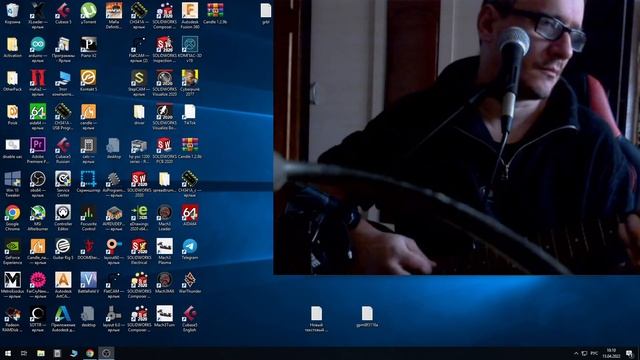Launch Adobe Premiere Pro shortcut
Screen dimensions: 640x360
tap(38, 150)
